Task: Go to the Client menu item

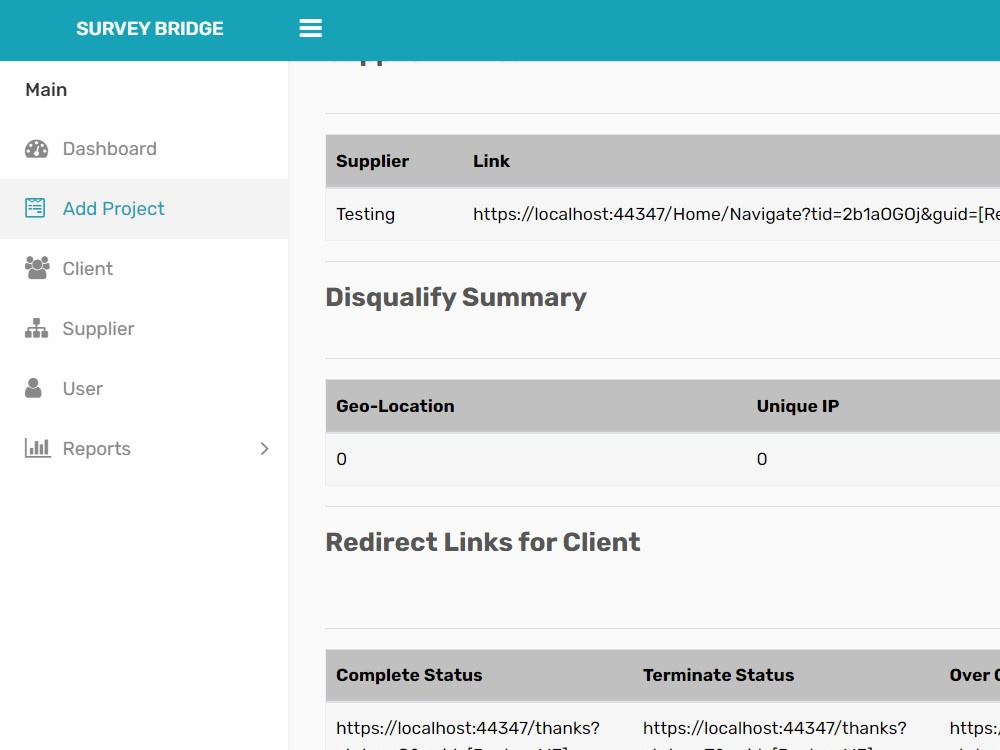Action: tap(144, 268)
